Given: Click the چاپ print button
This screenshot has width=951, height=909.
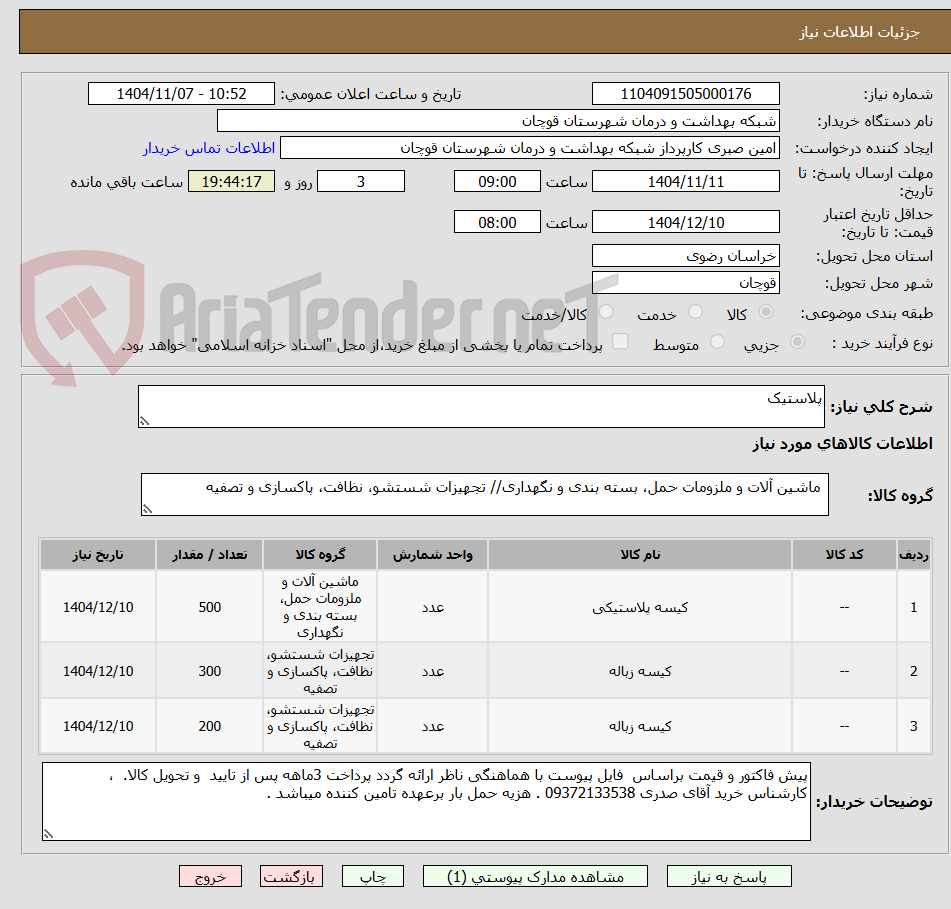Looking at the screenshot, I should point(372,876).
